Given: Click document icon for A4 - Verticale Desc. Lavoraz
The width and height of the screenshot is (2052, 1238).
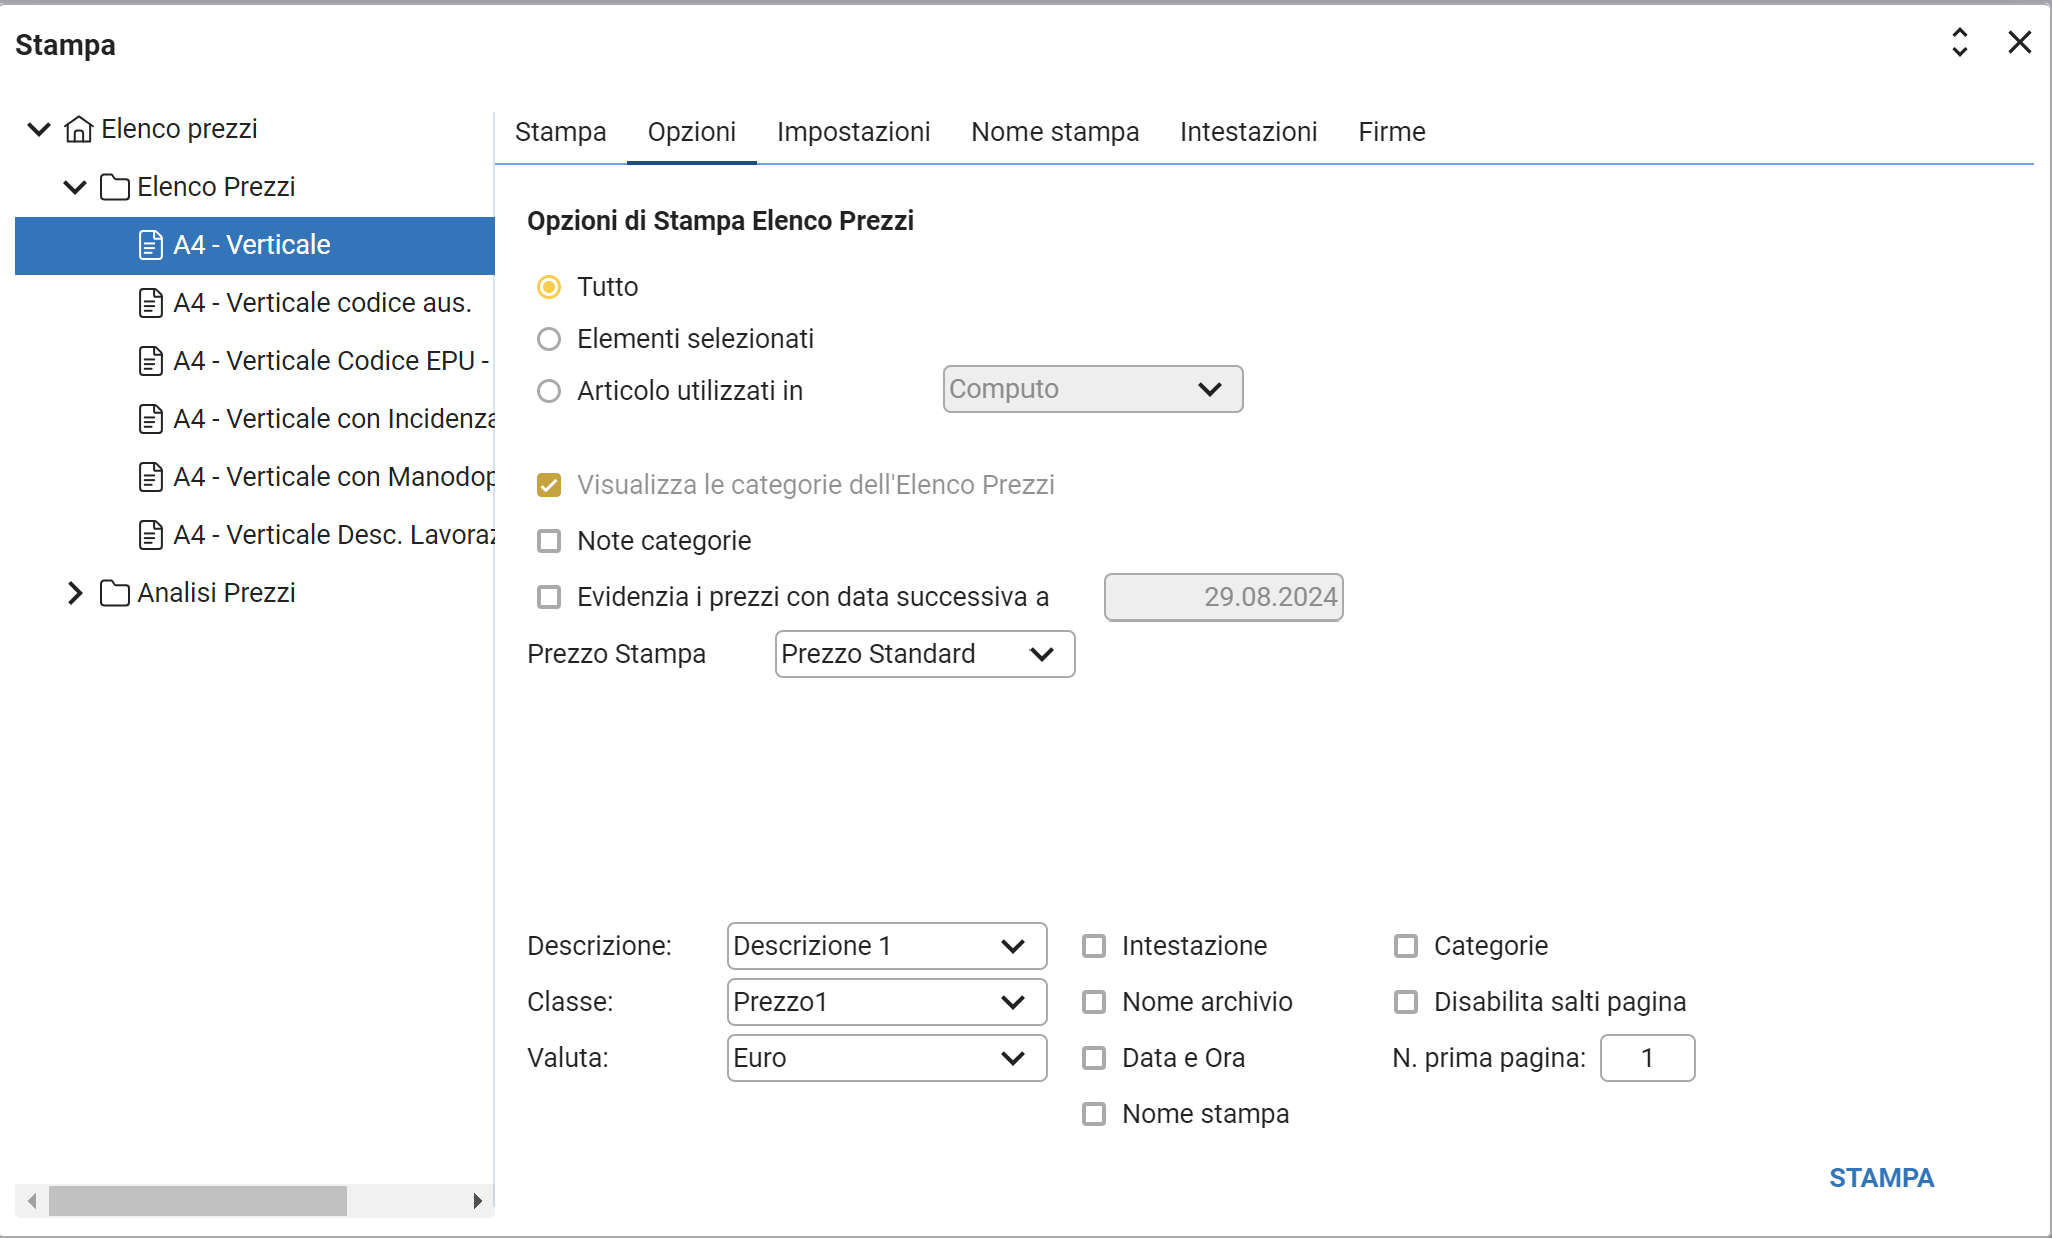Looking at the screenshot, I should (150, 535).
